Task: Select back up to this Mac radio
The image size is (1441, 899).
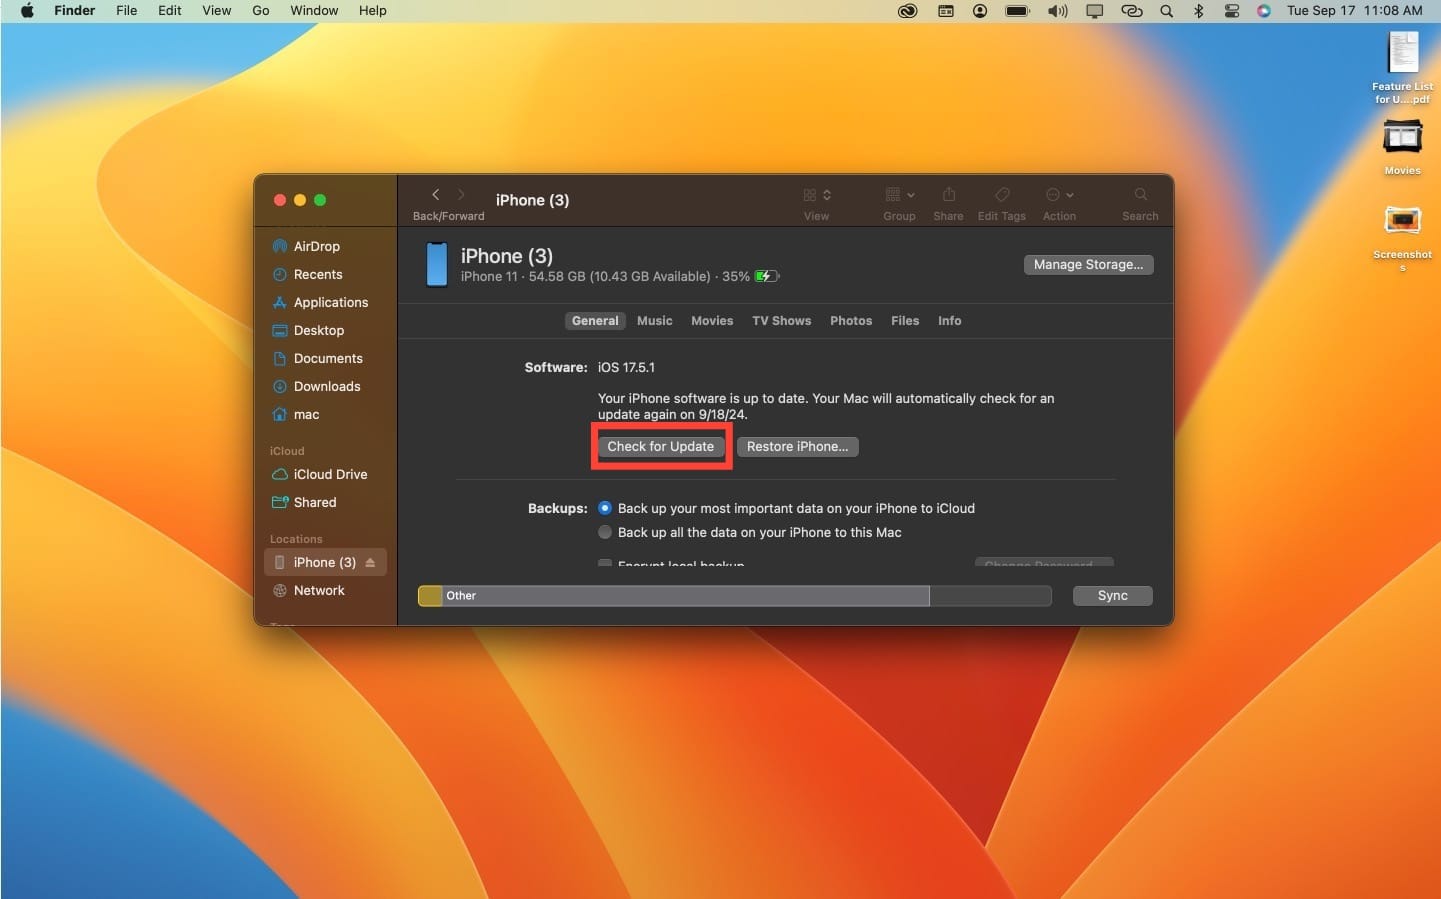Action: pos(605,532)
